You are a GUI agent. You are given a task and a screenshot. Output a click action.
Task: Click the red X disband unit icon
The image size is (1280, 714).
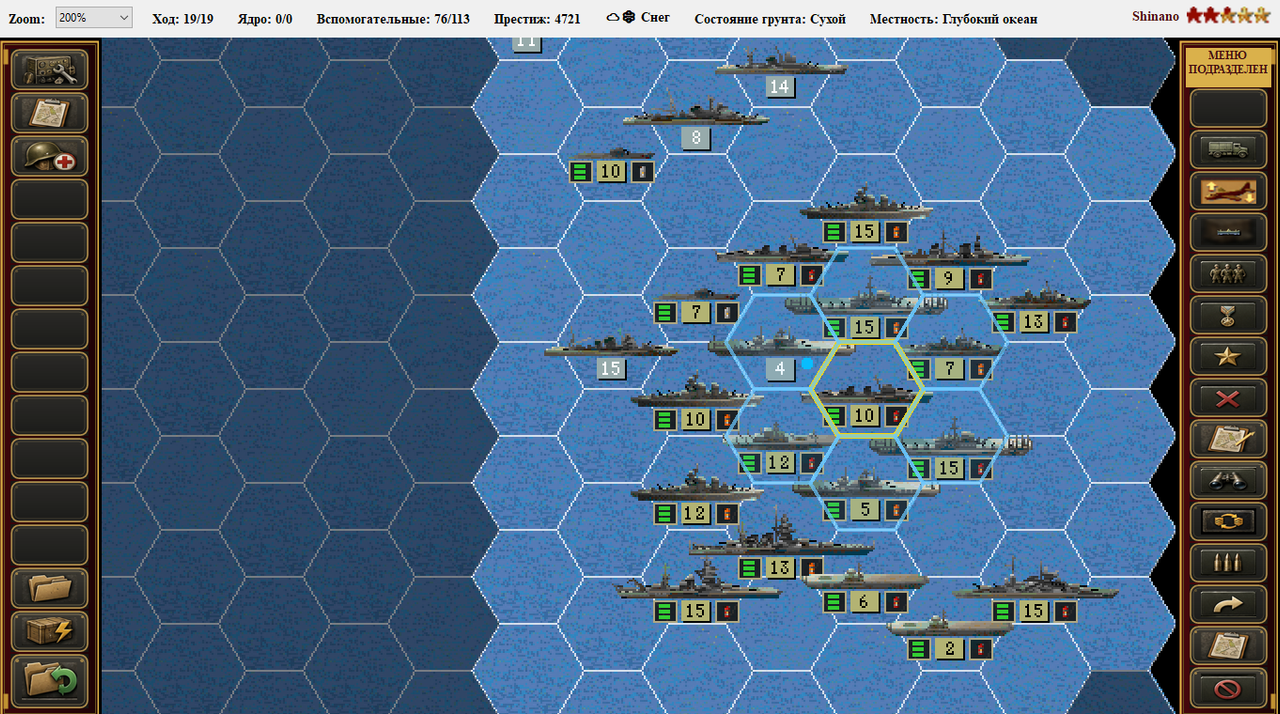click(x=1228, y=398)
